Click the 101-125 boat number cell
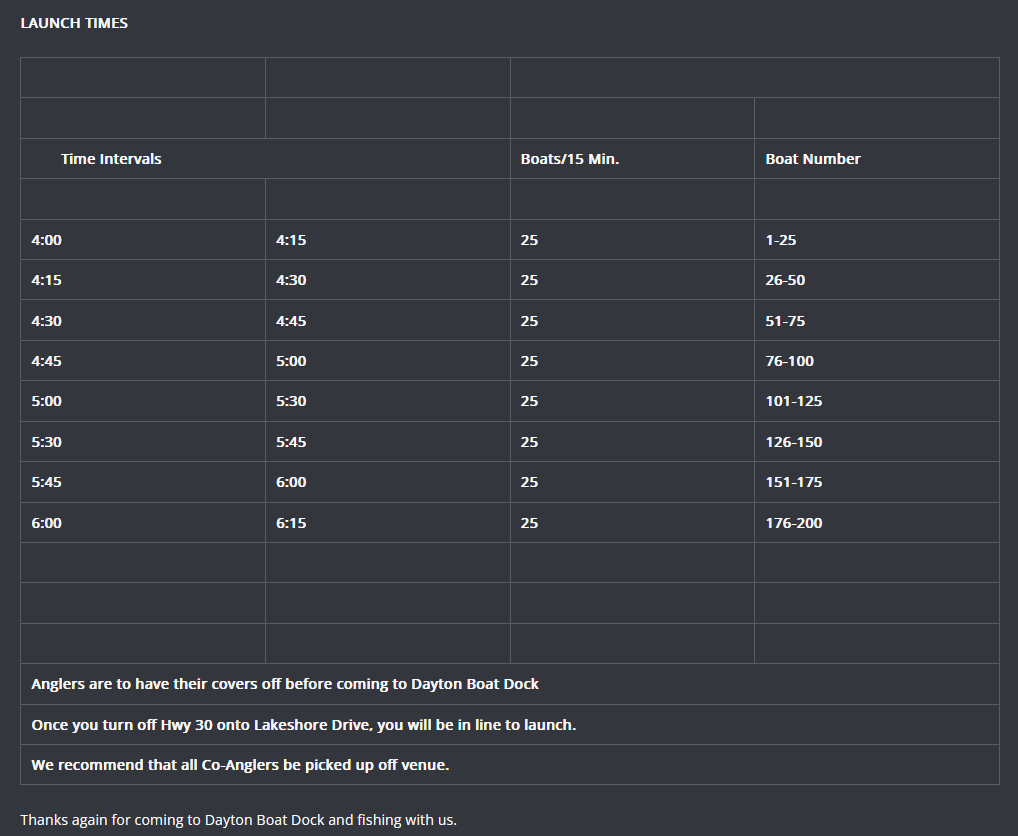 point(794,401)
